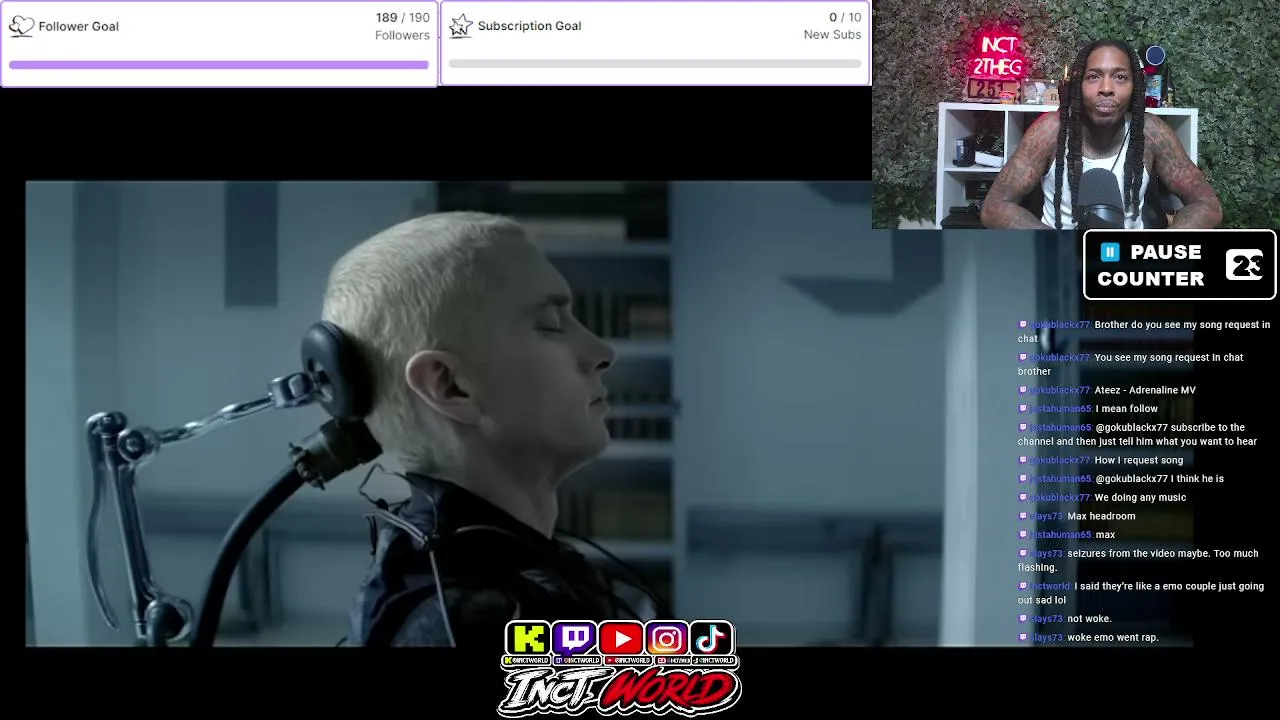Click the "189 / 190" follower count
This screenshot has height=720, width=1280.
402,18
